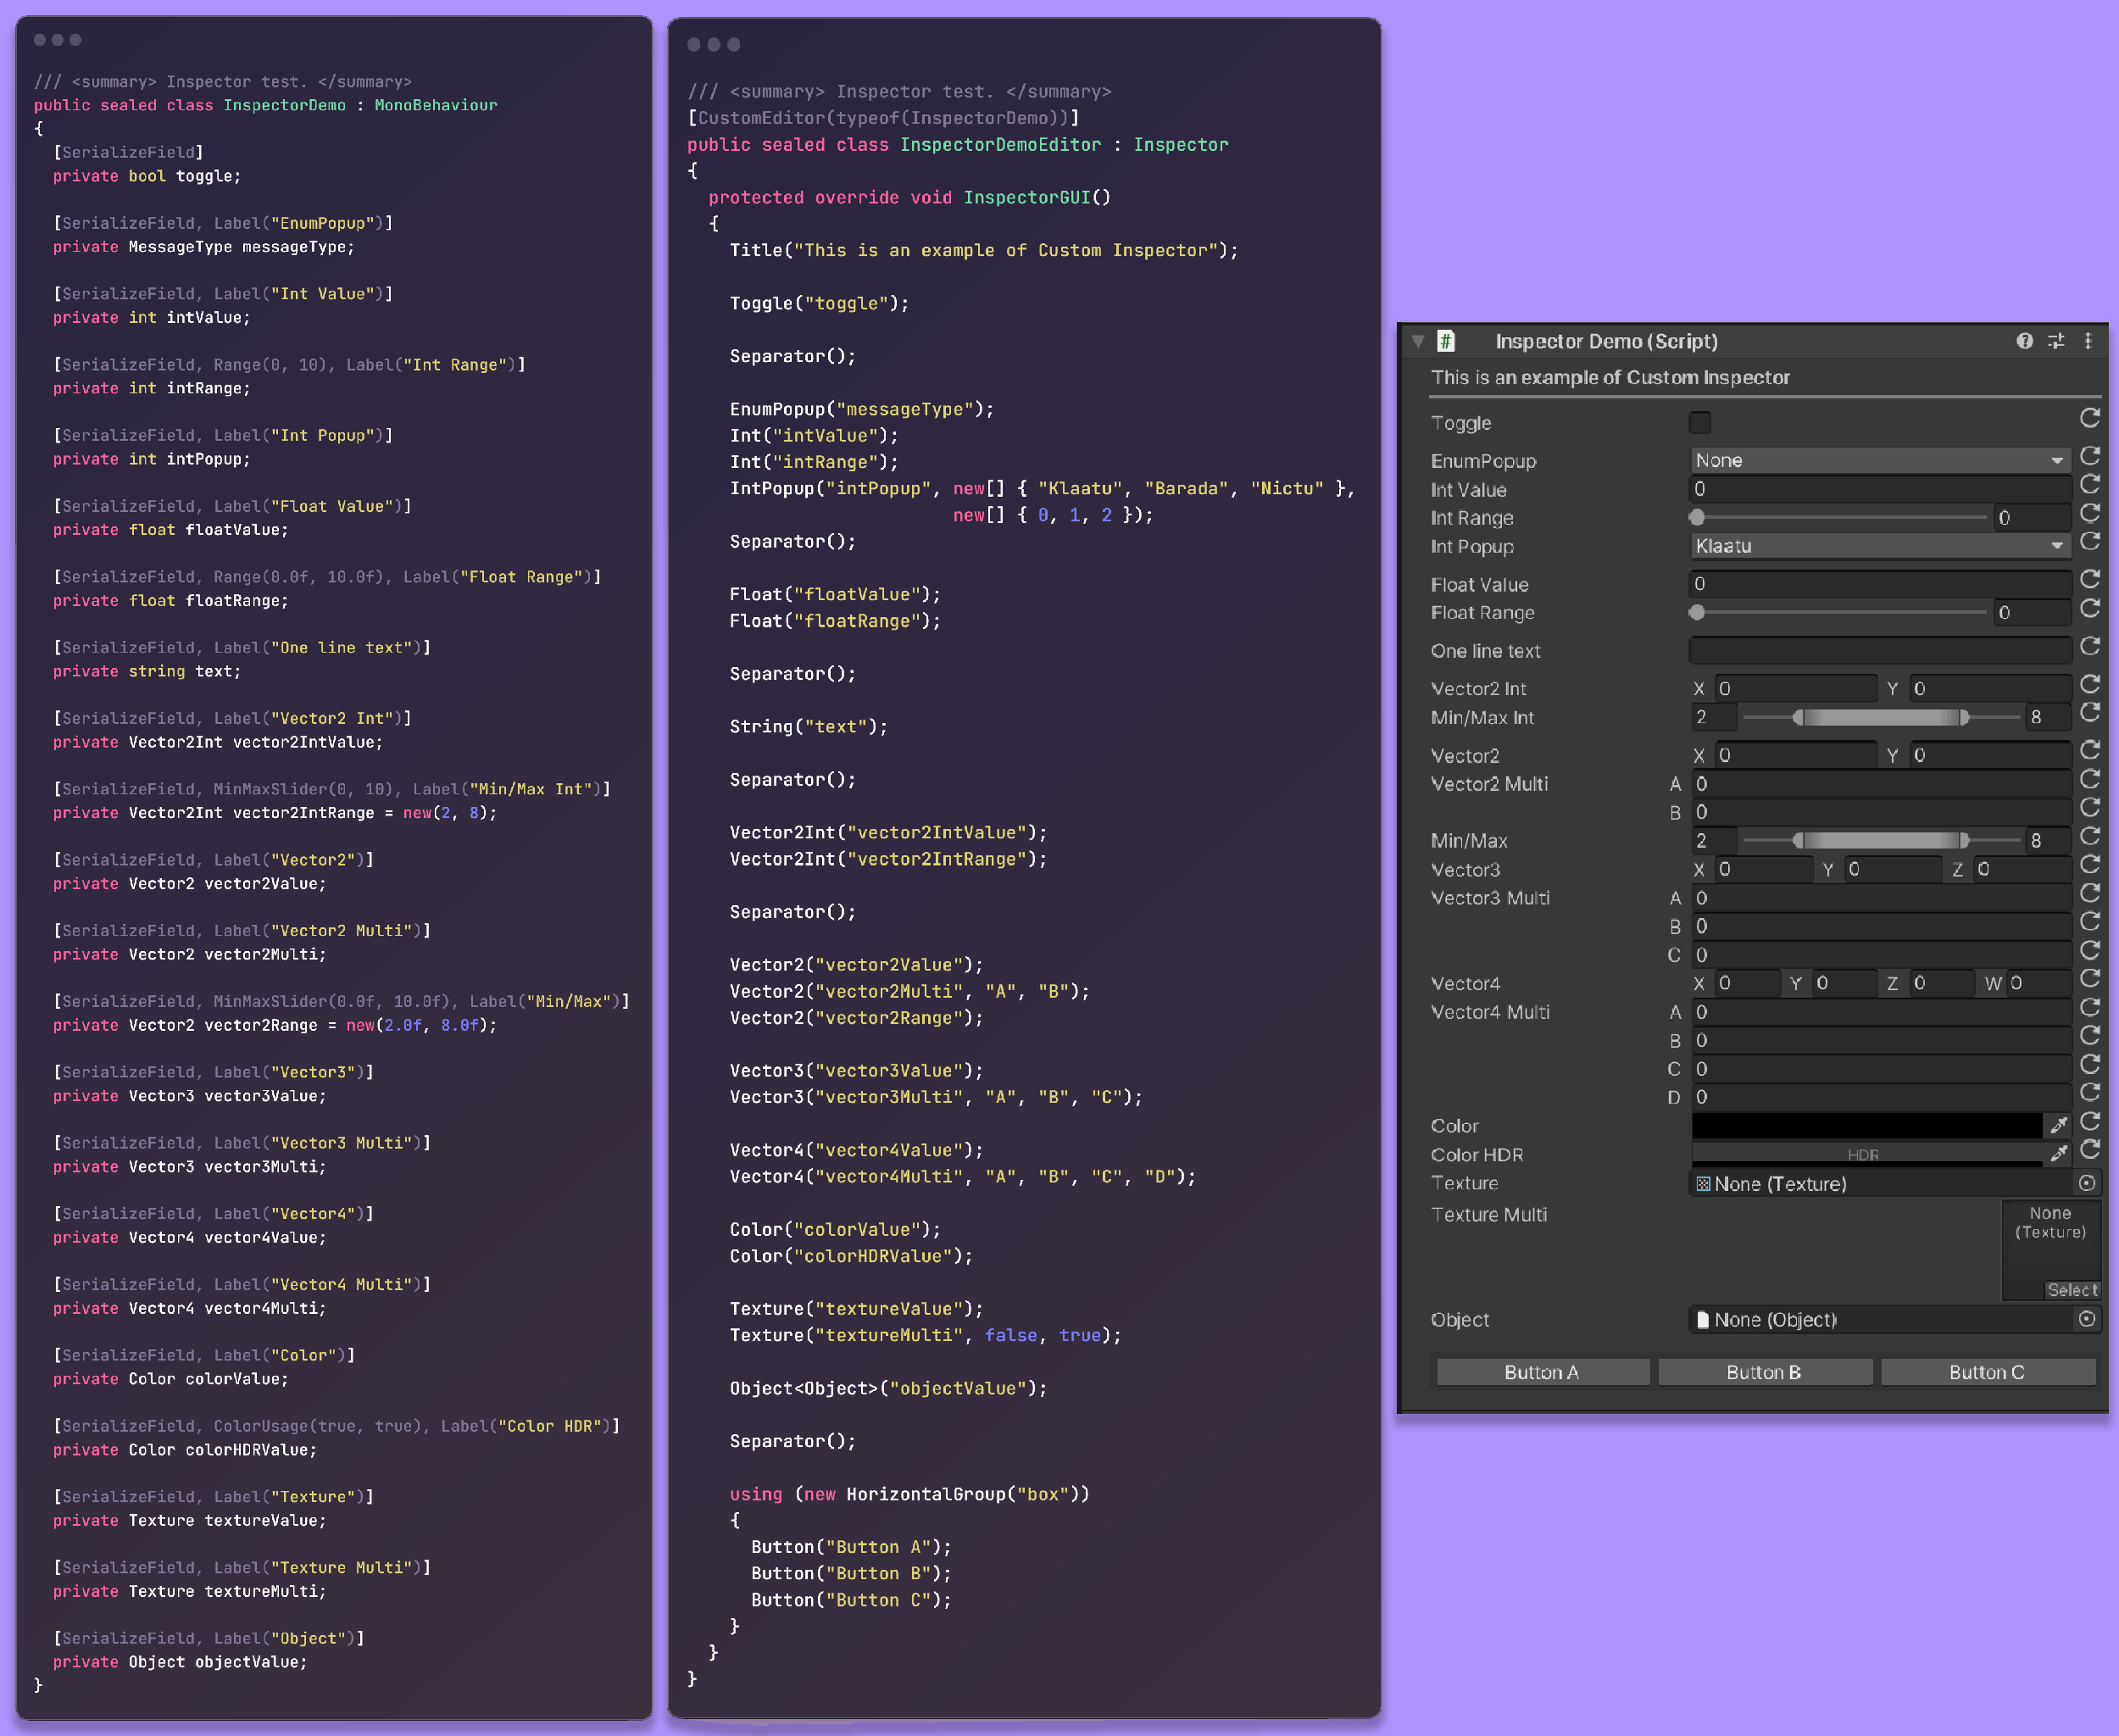Click the C# script icon in header
The image size is (2119, 1736).
coord(1446,341)
